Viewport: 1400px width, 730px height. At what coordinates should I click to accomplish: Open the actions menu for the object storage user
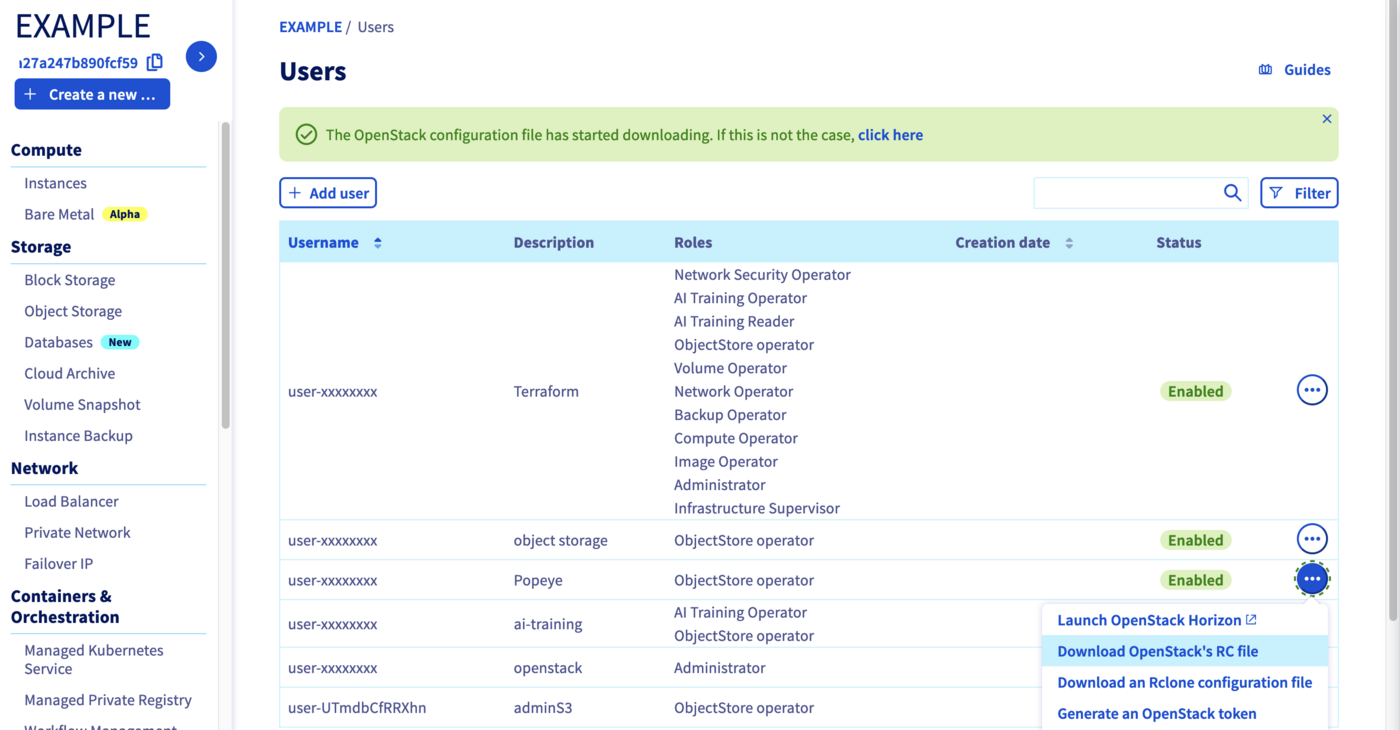(x=1312, y=538)
